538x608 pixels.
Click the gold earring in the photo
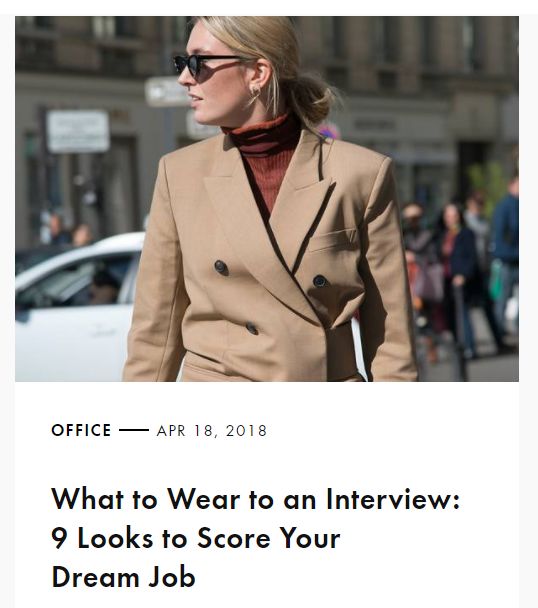[x=255, y=94]
